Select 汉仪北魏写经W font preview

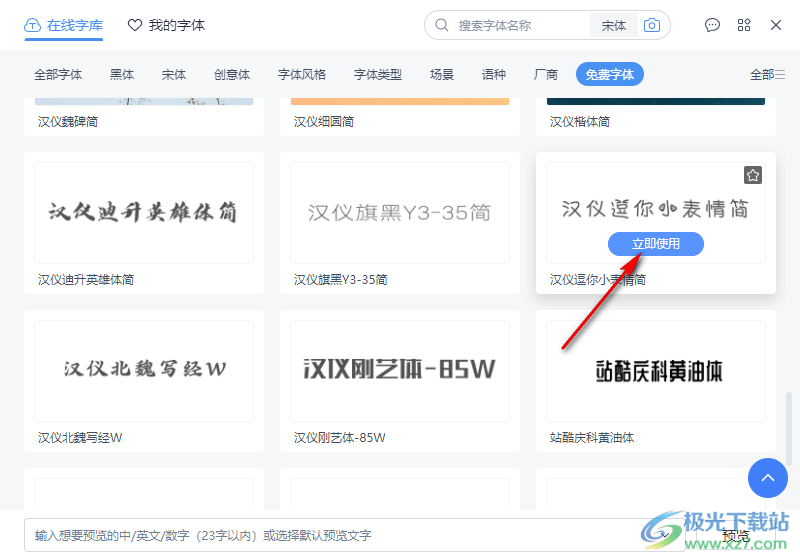pos(144,371)
